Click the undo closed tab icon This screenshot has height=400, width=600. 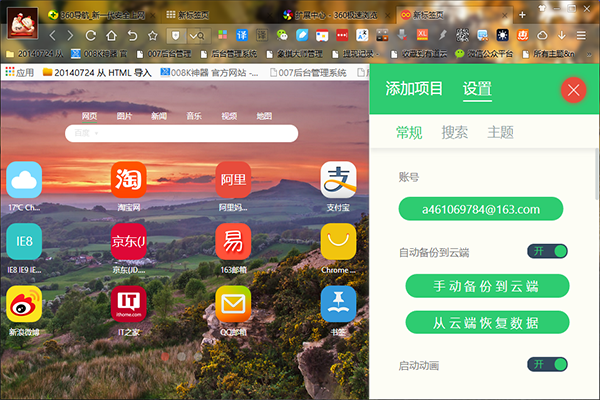point(132,36)
